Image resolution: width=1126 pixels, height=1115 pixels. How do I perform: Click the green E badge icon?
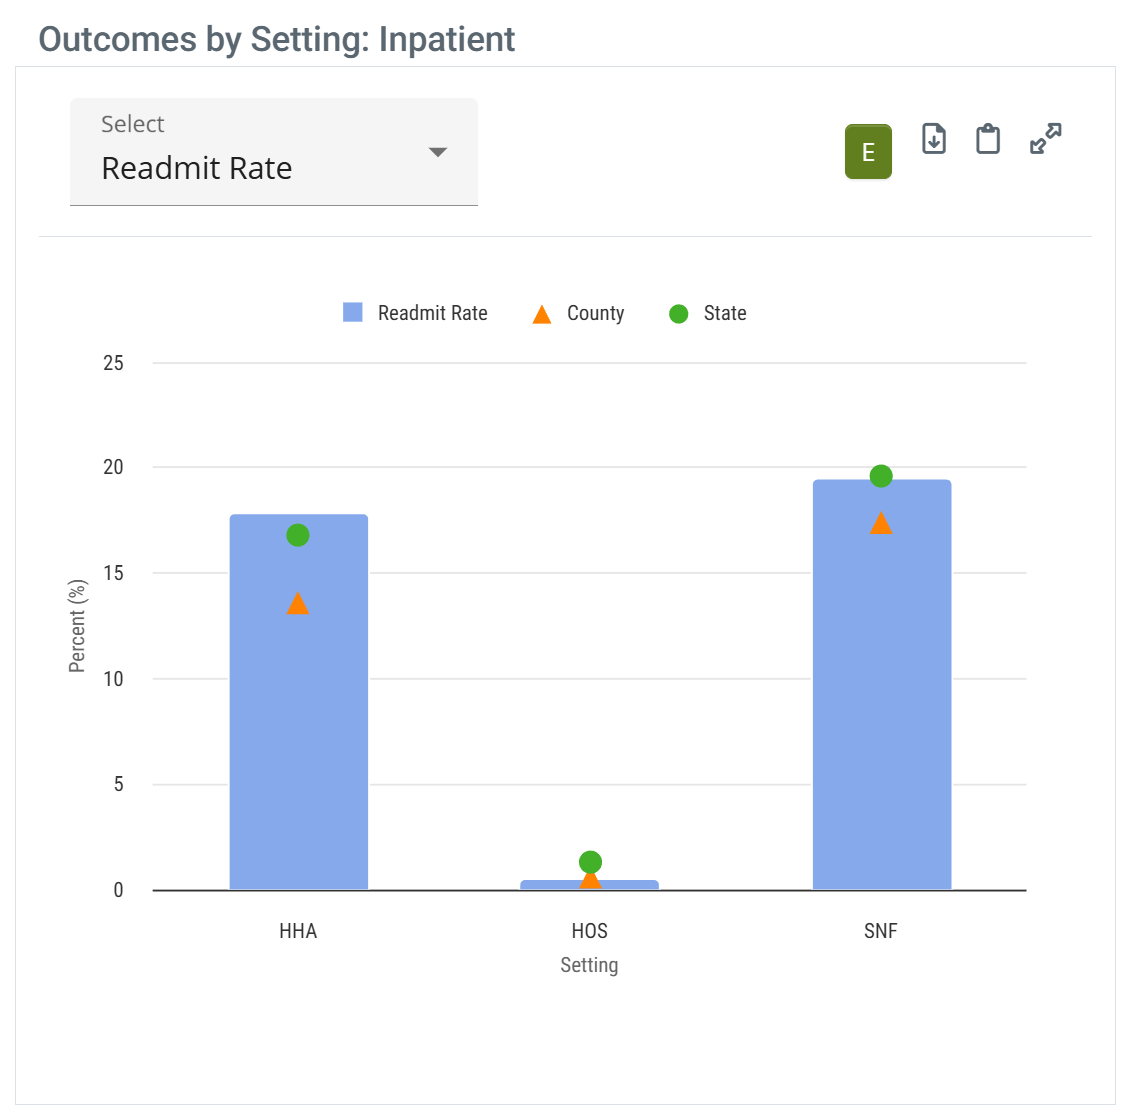[x=868, y=152]
